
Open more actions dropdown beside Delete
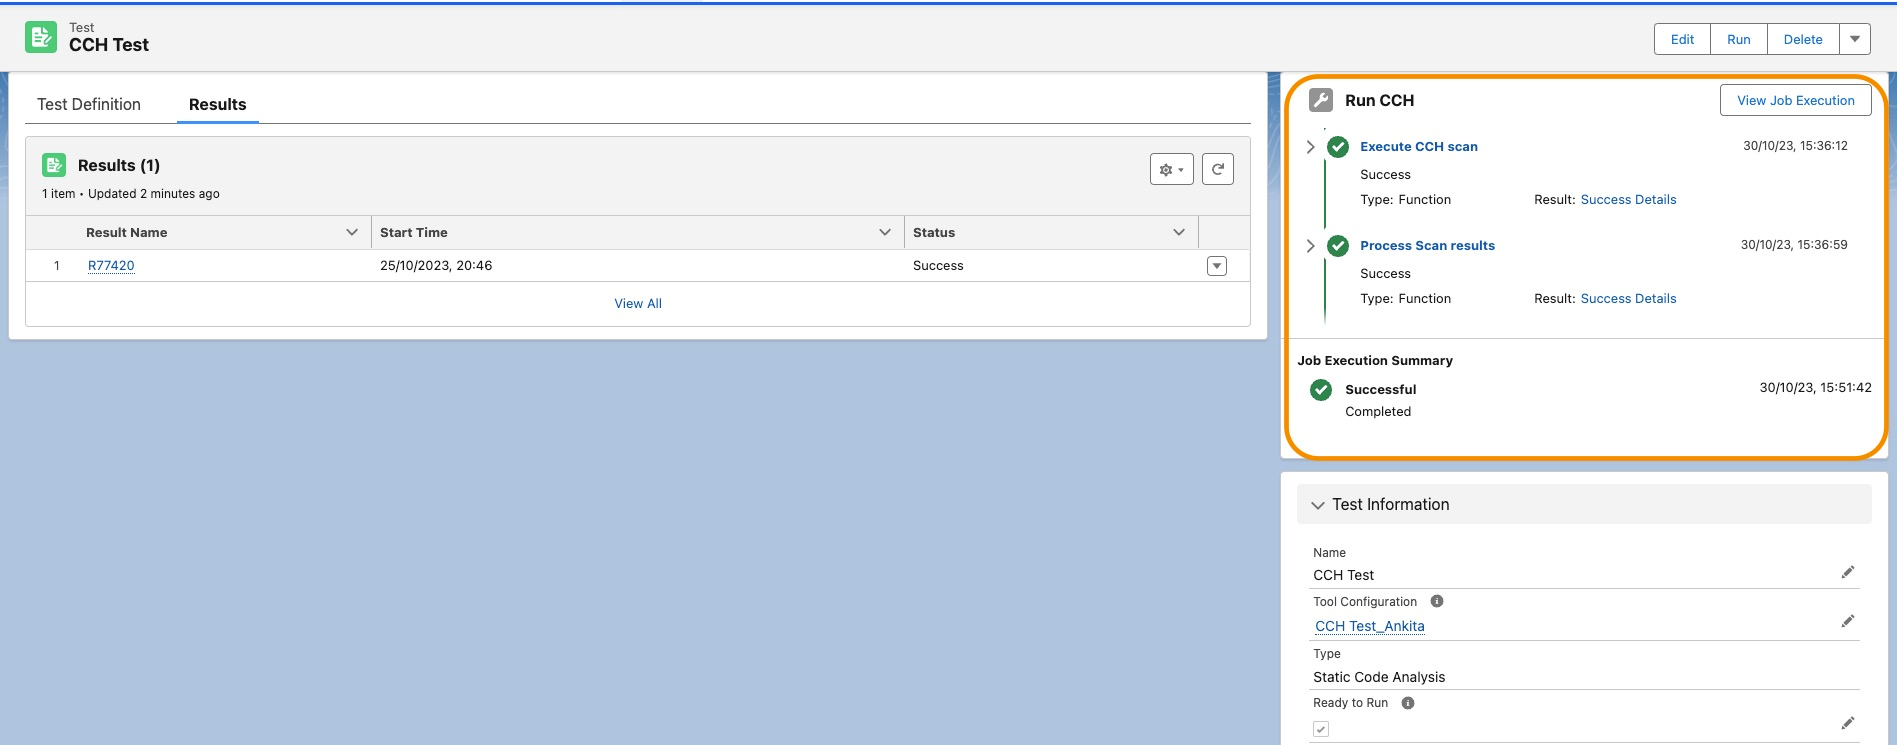[1855, 39]
